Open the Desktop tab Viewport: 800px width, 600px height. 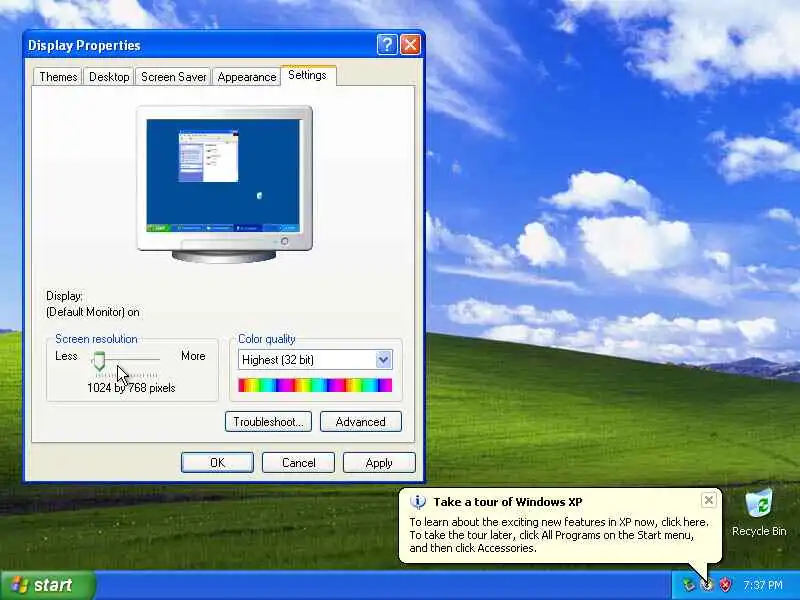[x=109, y=77]
